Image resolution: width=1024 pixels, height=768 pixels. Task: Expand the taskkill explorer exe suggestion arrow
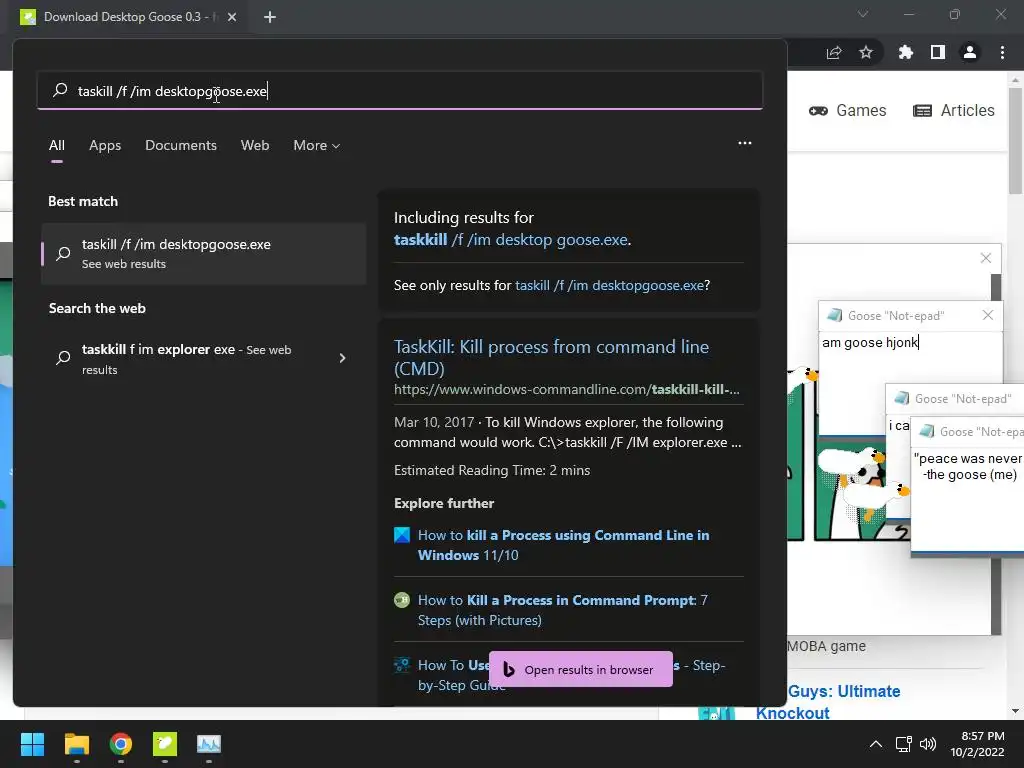tap(342, 358)
